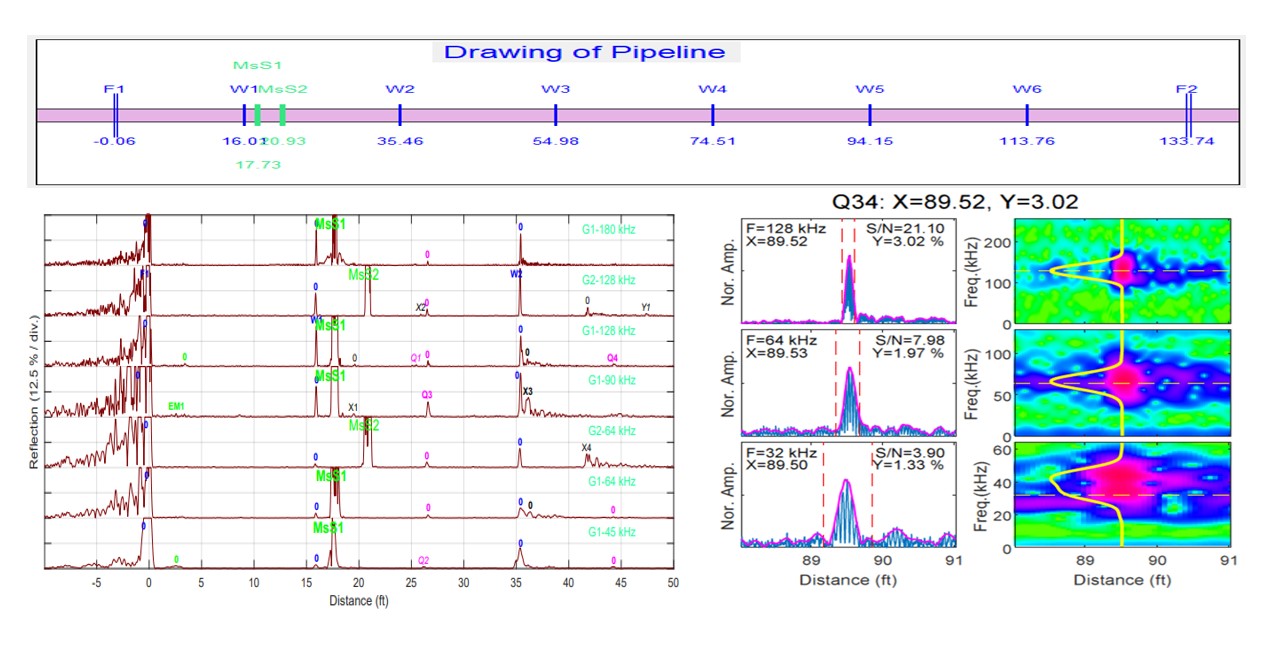Image resolution: width=1274 pixels, height=667 pixels.
Task: Select the EM1 annotation label
Action: (x=178, y=406)
